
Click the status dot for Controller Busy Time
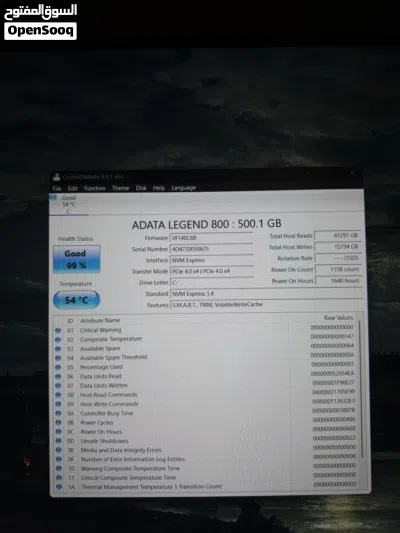58,413
